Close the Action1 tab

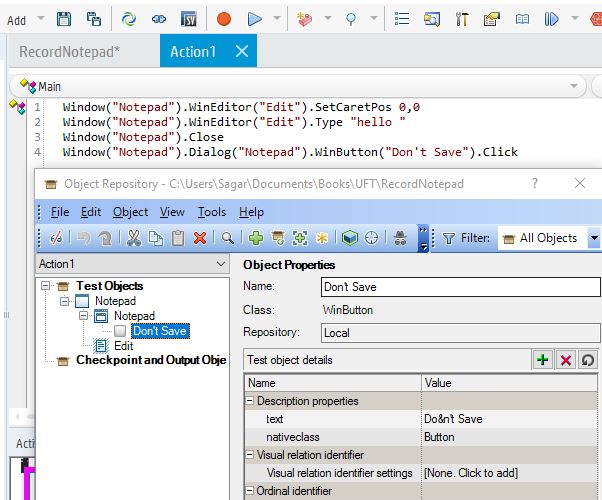(x=242, y=51)
